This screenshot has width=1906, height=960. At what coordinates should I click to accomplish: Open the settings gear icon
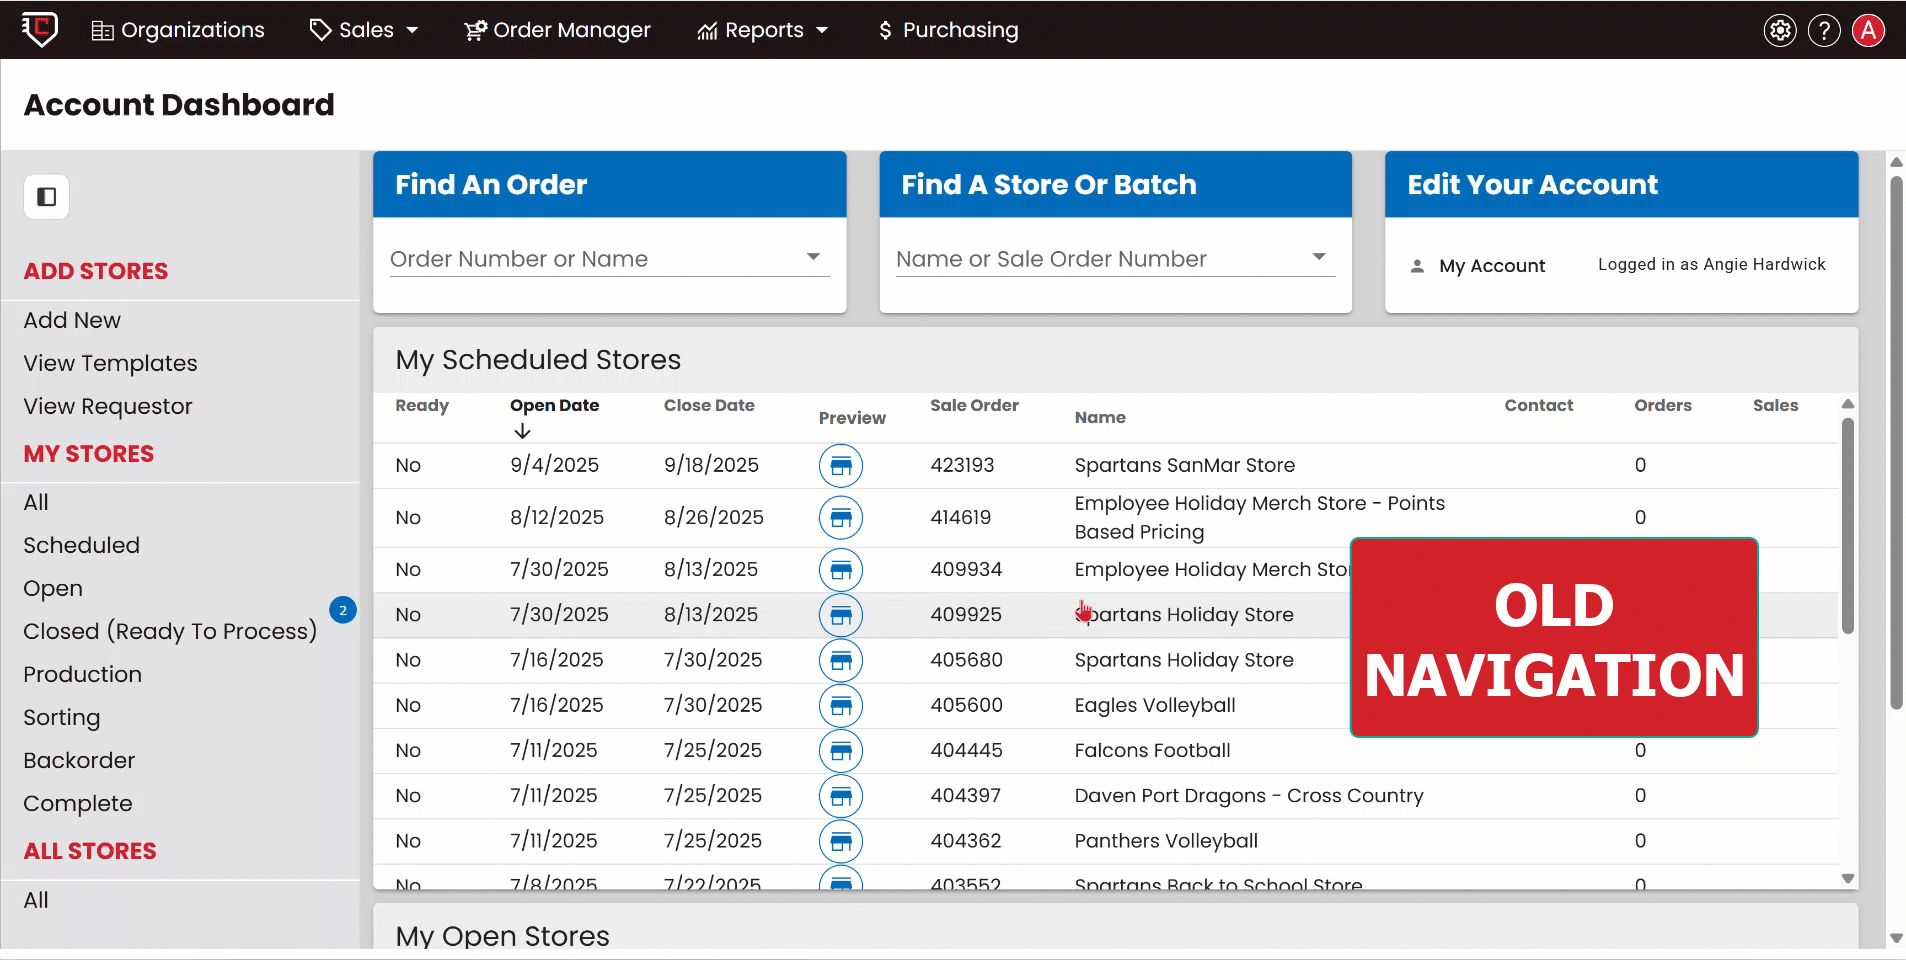[x=1780, y=30]
